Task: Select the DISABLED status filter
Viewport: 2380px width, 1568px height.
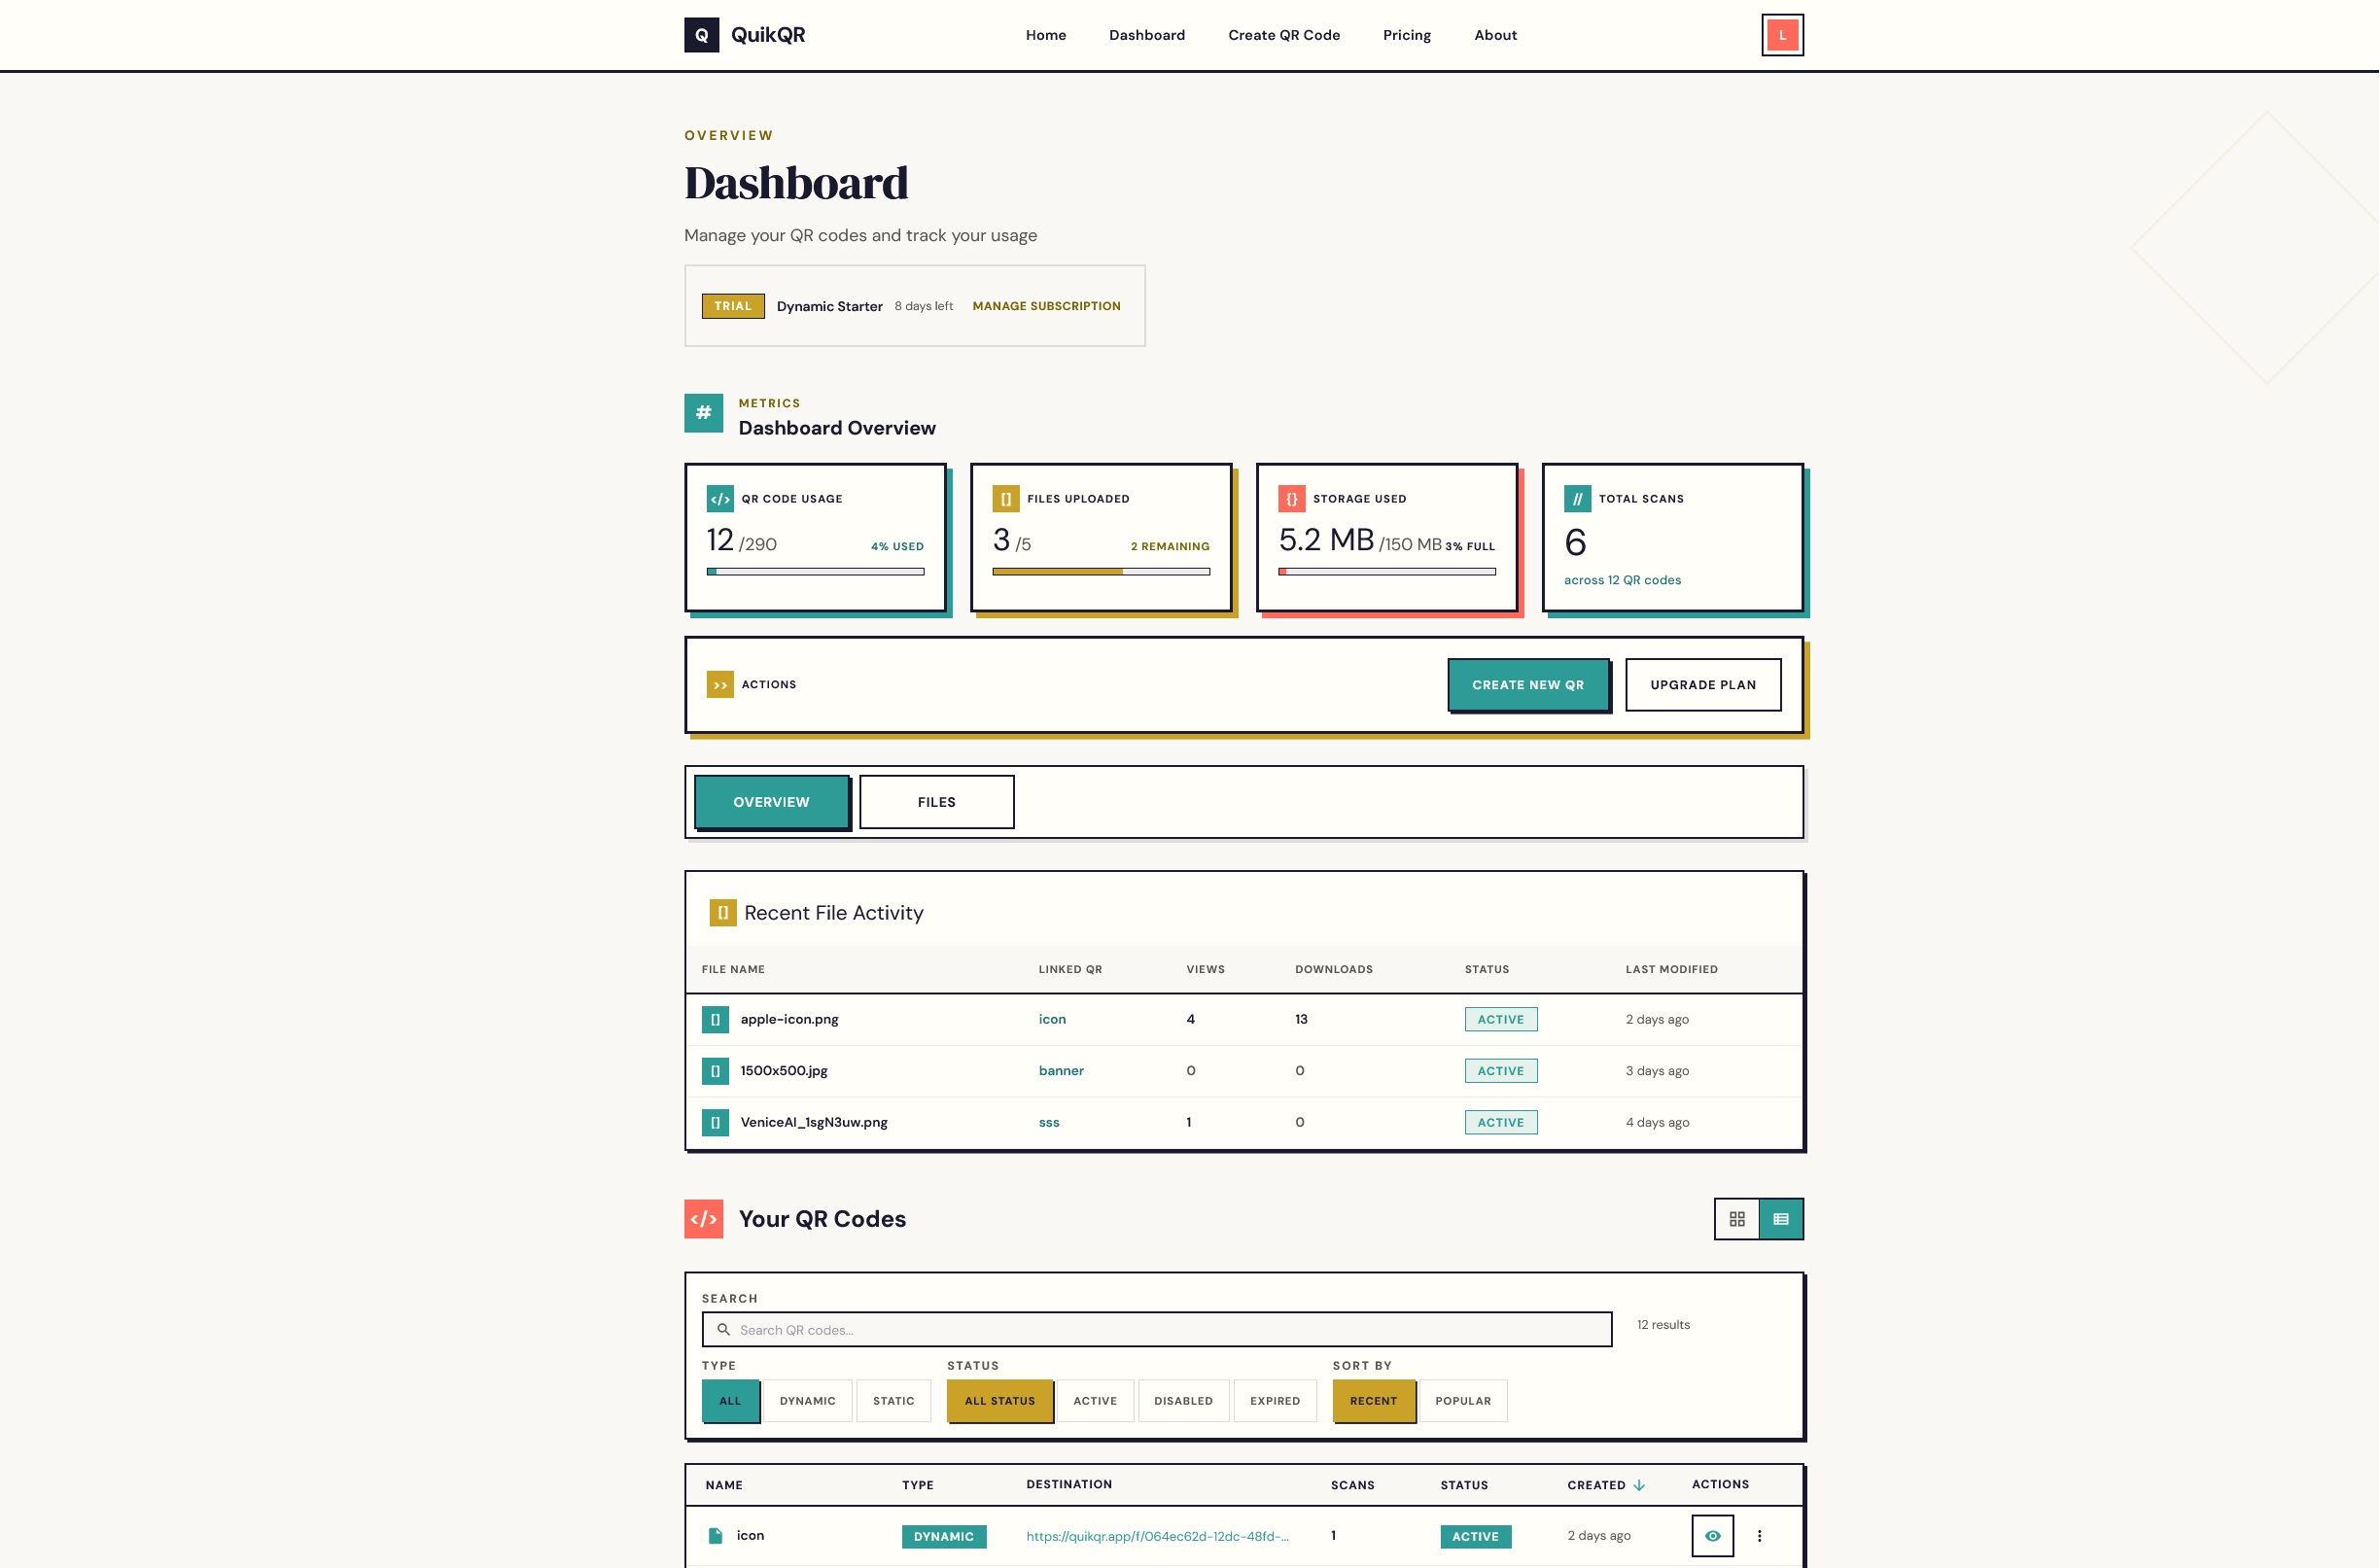Action: pyautogui.click(x=1183, y=1401)
